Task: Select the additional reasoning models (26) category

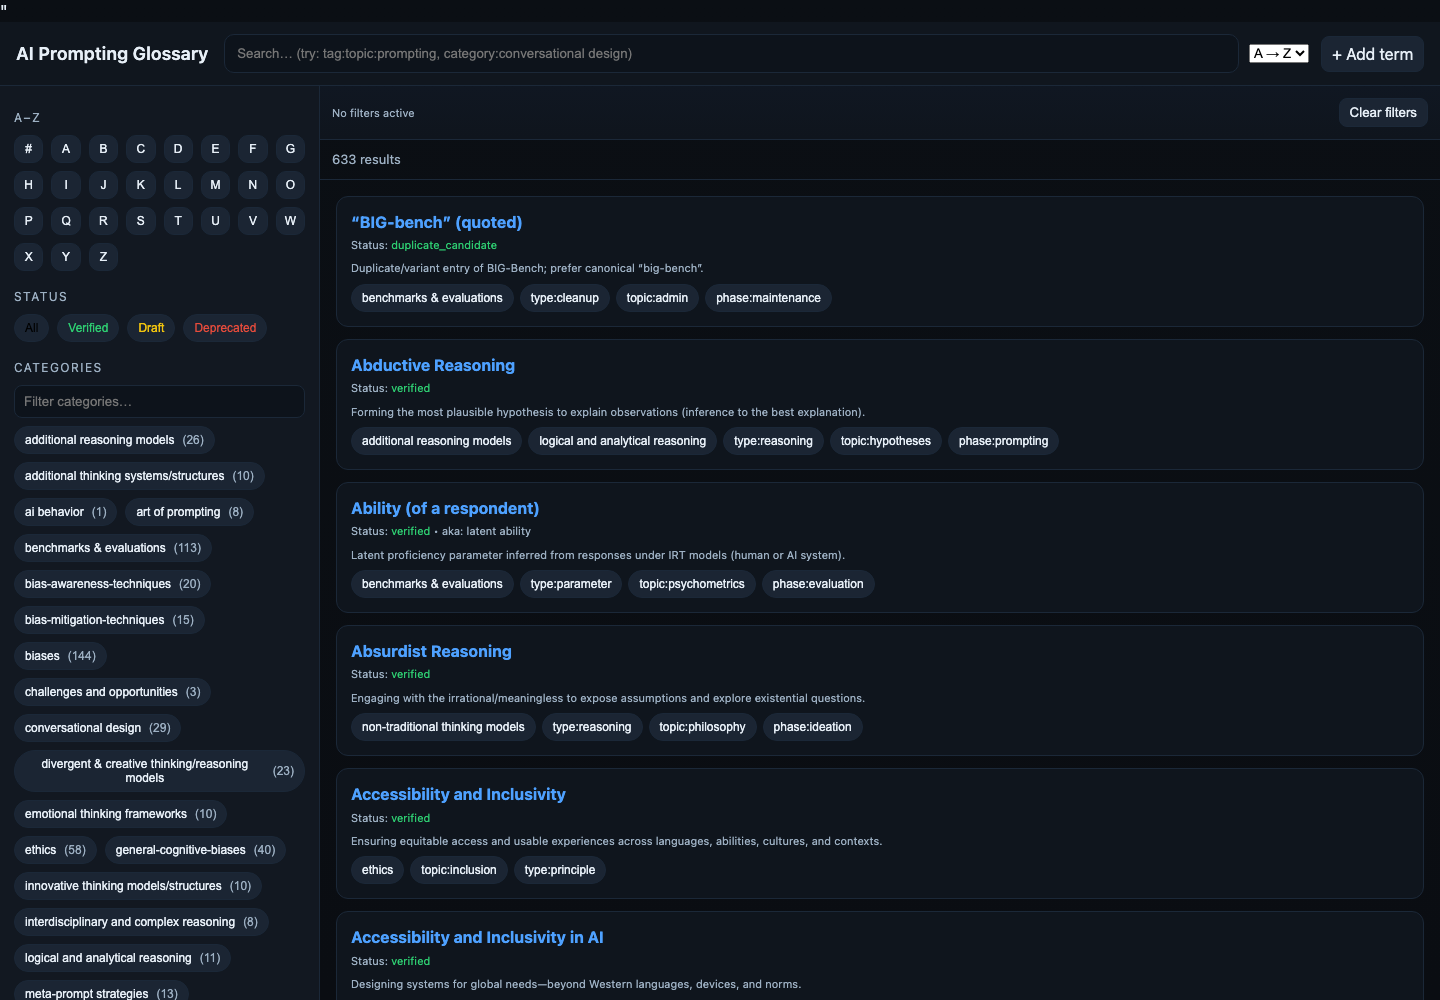Action: 114,440
